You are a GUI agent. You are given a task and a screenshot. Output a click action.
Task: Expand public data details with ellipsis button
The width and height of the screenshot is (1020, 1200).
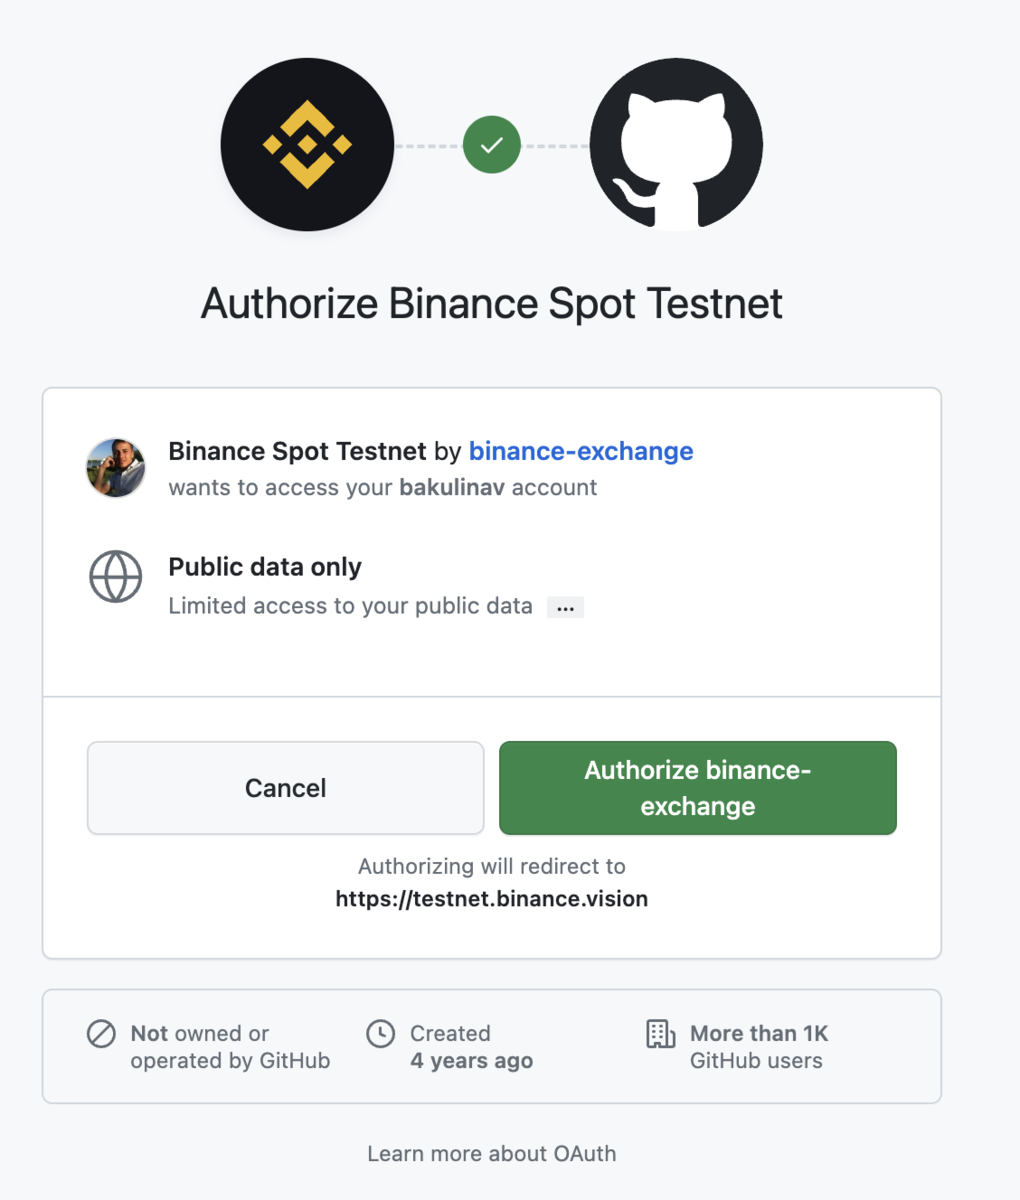point(565,608)
